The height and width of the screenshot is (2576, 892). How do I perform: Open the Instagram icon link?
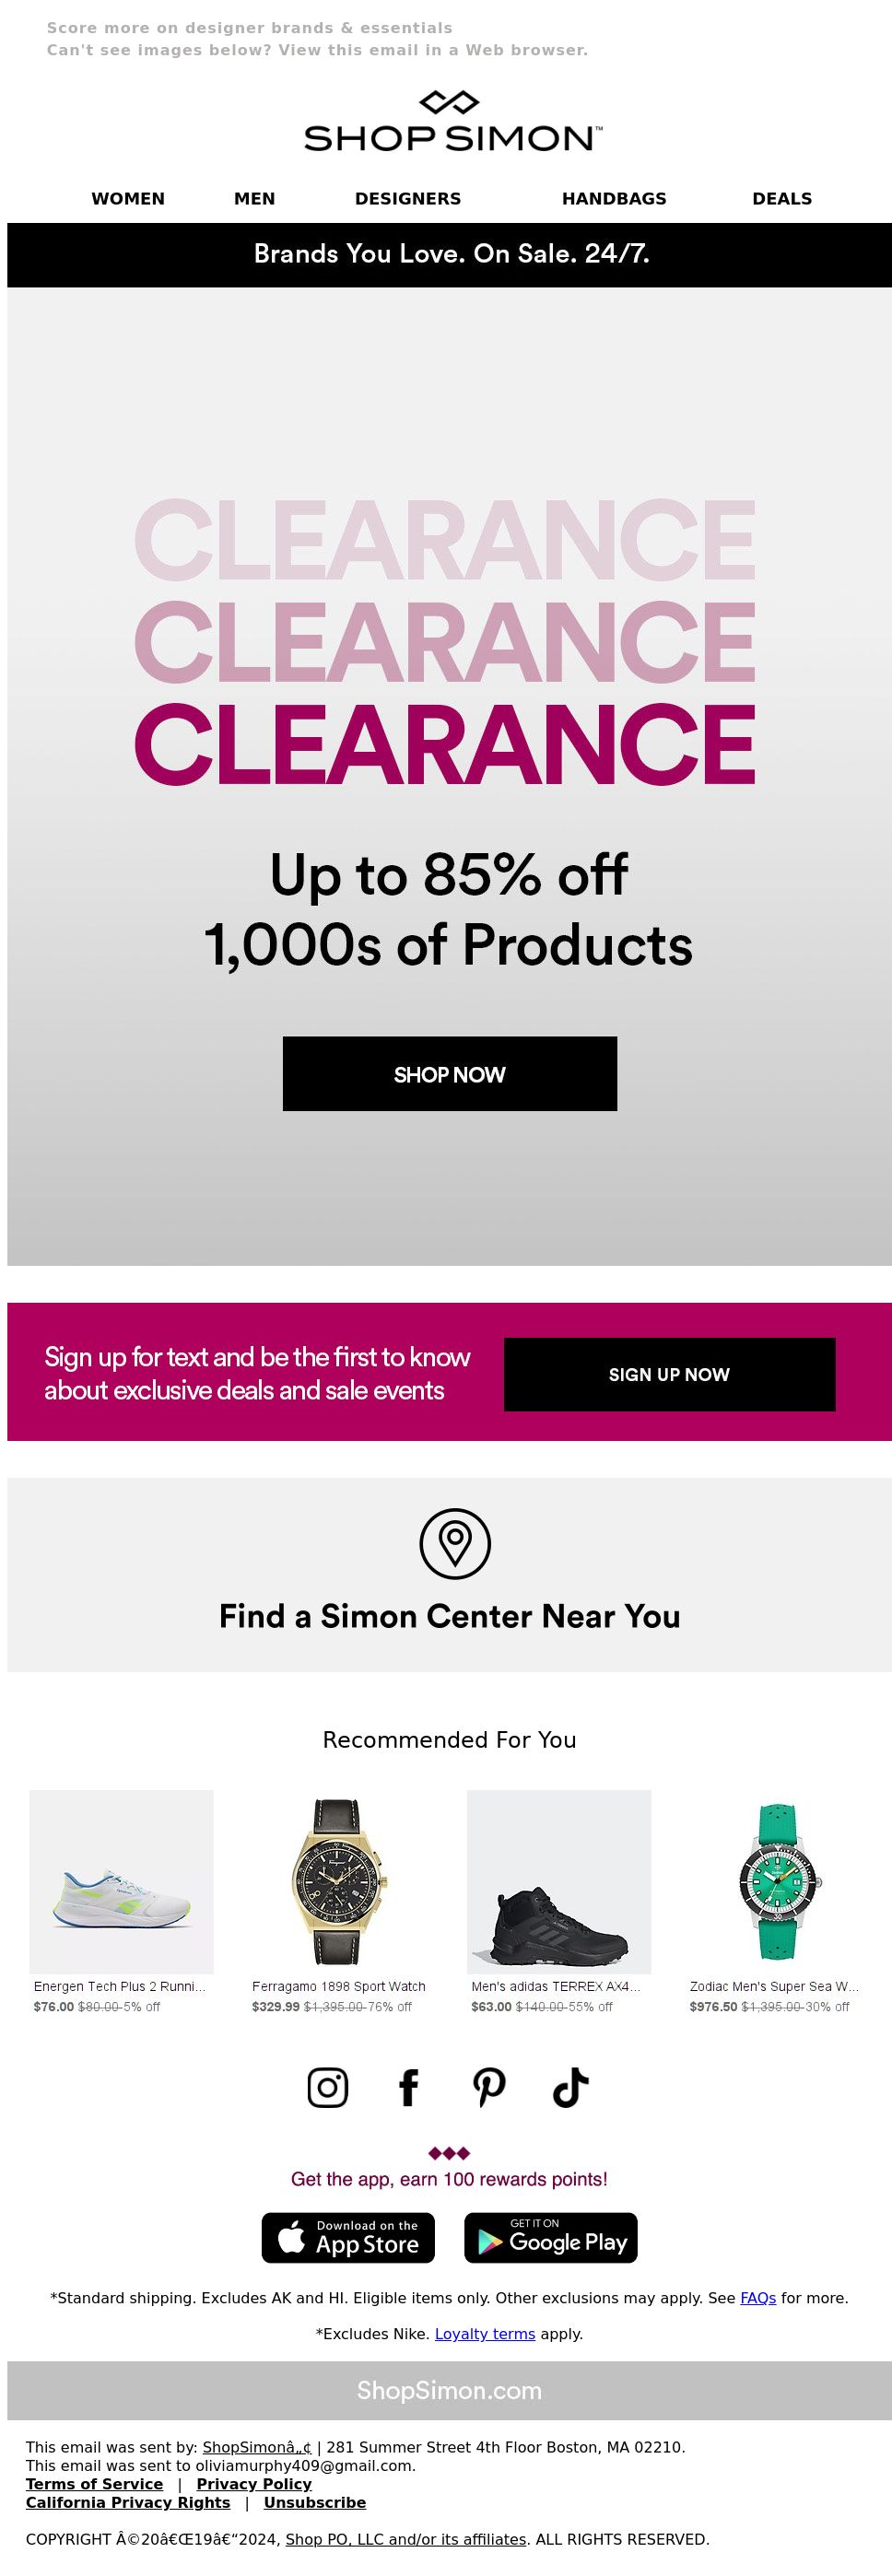pyautogui.click(x=328, y=2087)
